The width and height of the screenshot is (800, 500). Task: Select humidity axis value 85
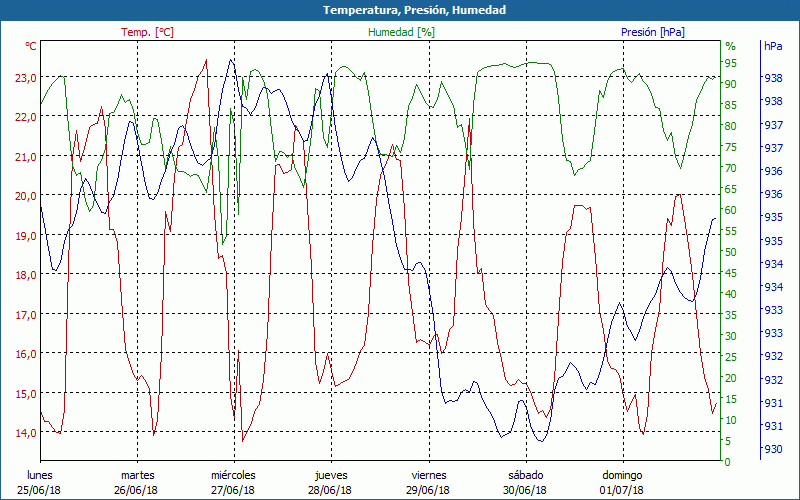[731, 105]
